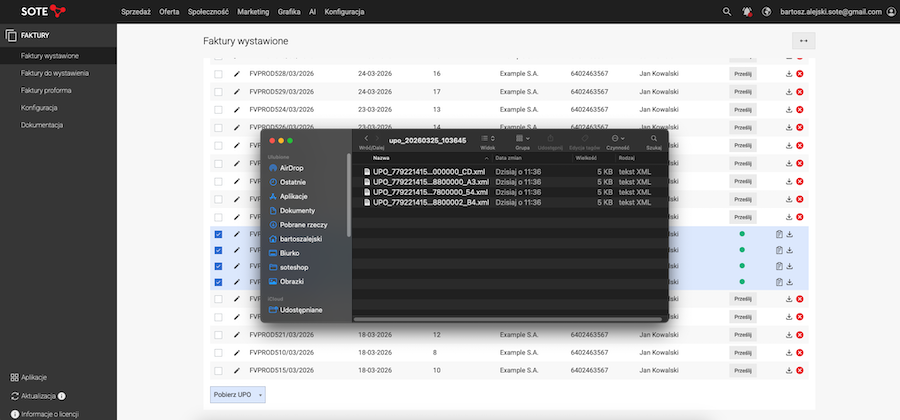Tick the checkbox for invoice FVPROD515/03/2026
Viewport: 900px width, 420px height.
218,371
